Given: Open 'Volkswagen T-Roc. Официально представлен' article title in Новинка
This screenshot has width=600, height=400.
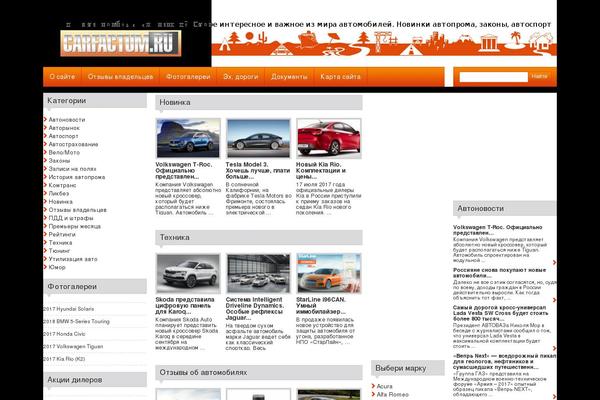Looking at the screenshot, I should pyautogui.click(x=184, y=171).
